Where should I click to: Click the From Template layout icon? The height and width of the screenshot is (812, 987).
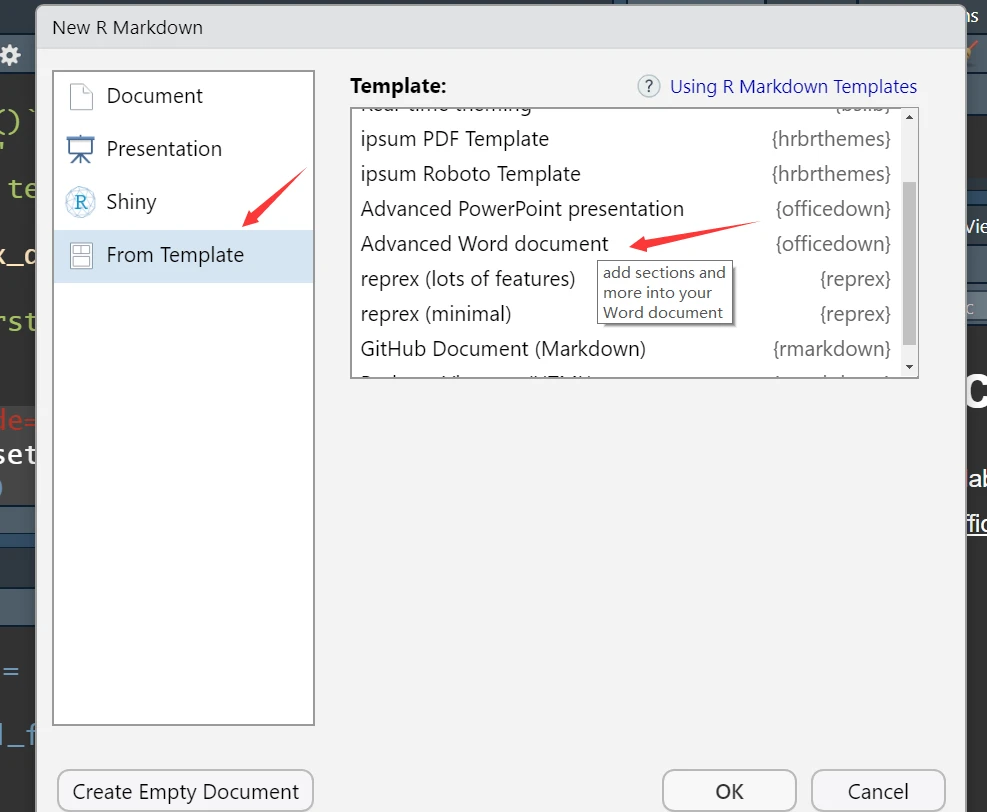81,256
